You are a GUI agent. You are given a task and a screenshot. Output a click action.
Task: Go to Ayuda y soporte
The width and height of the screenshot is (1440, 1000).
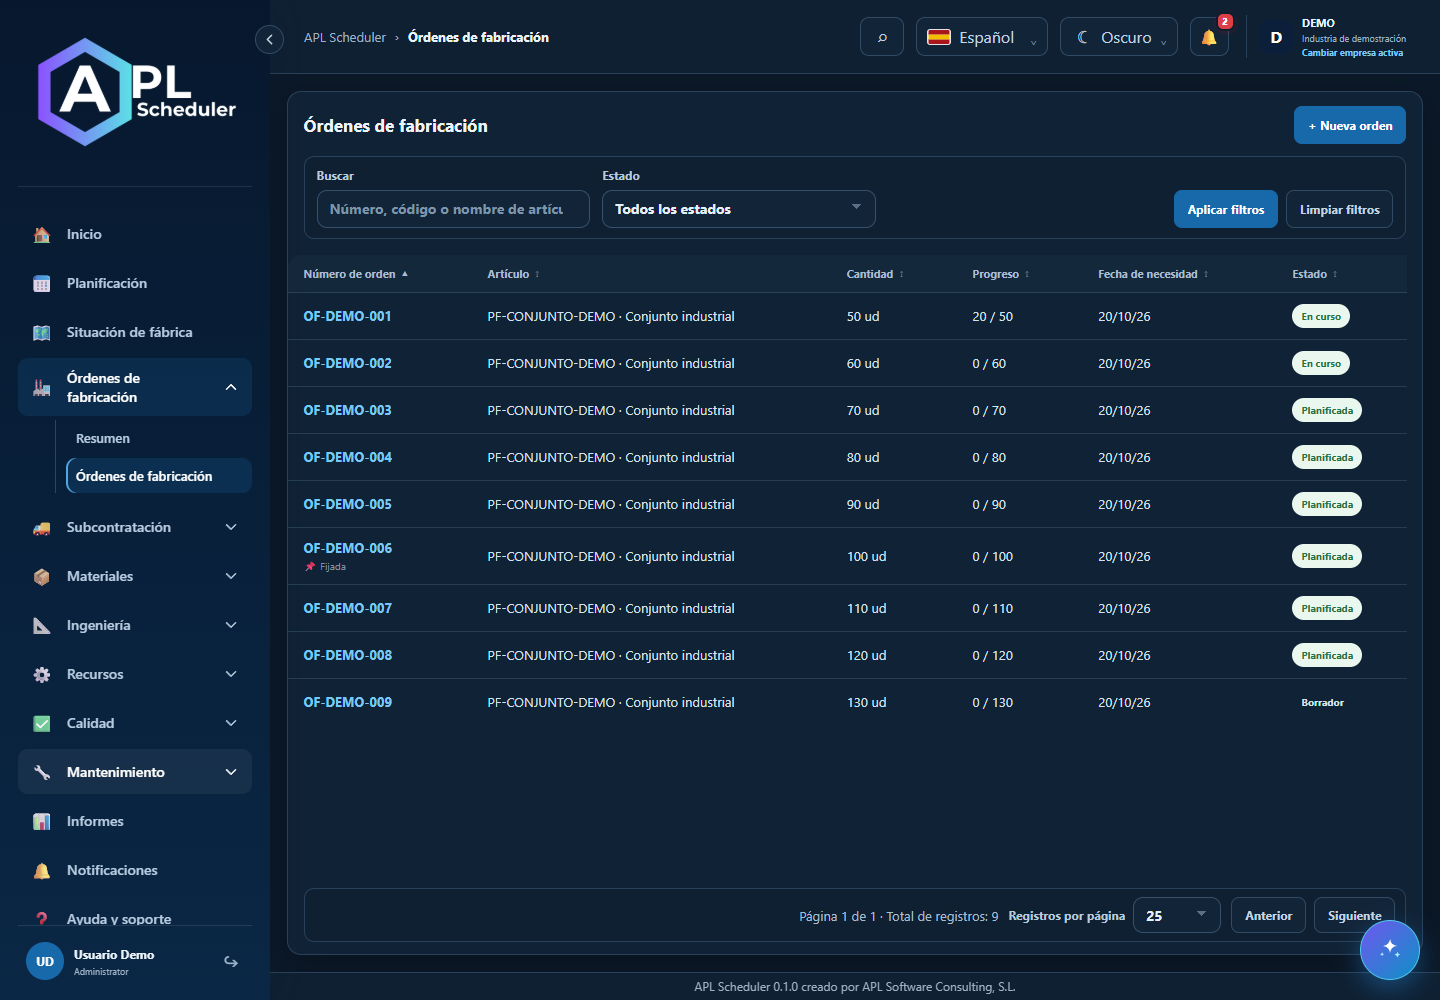pyautogui.click(x=119, y=919)
